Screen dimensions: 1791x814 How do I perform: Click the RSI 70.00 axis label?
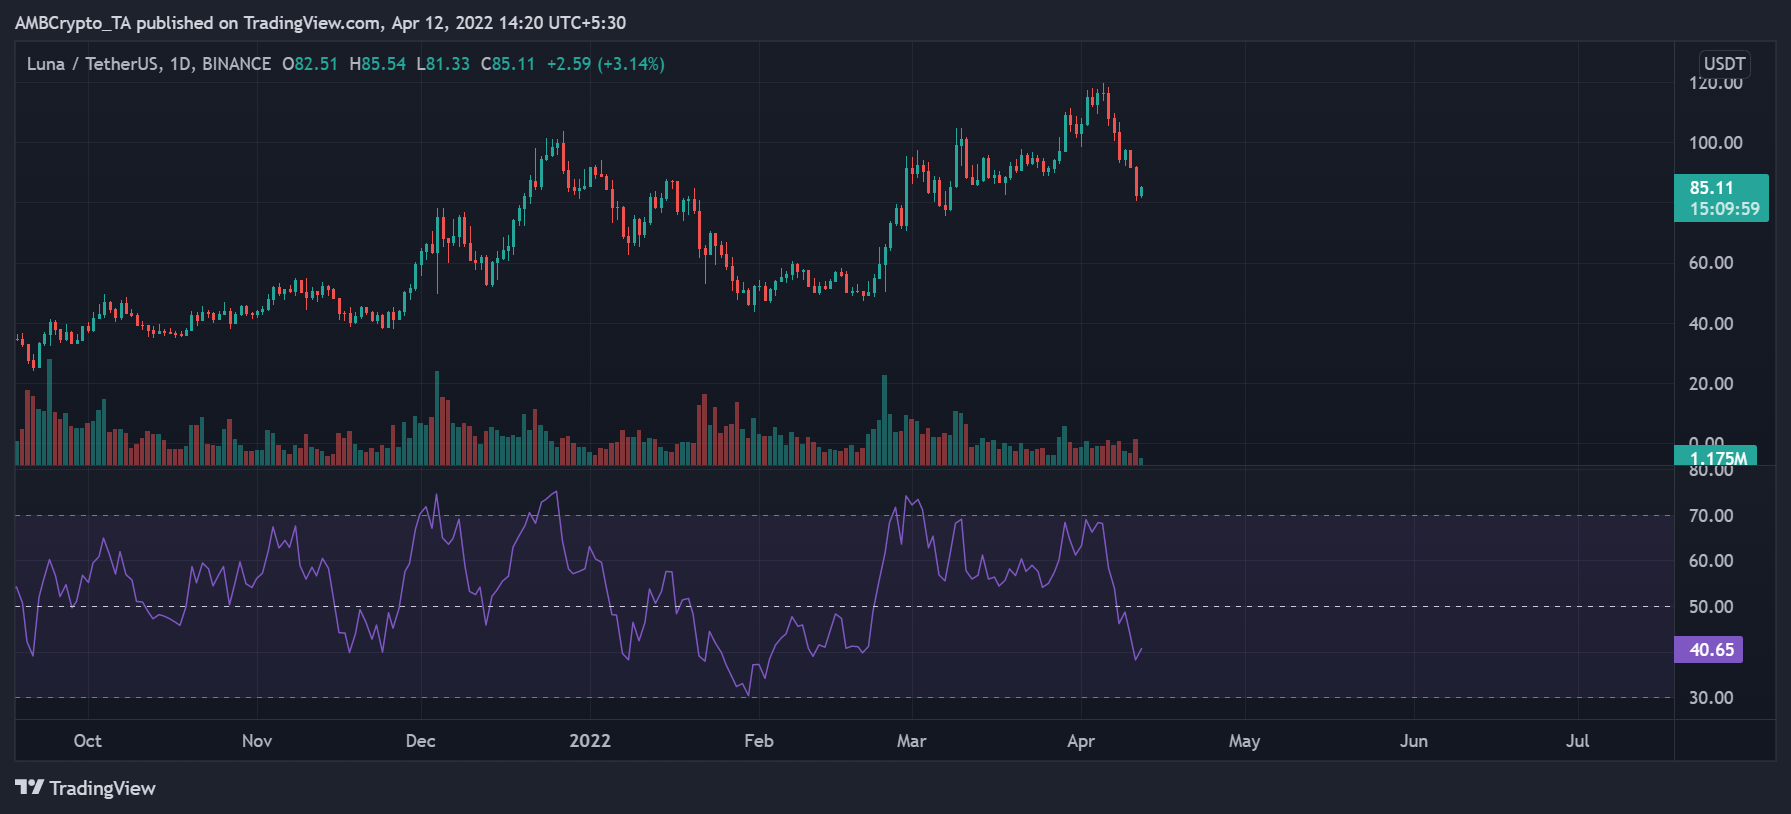click(x=1711, y=515)
